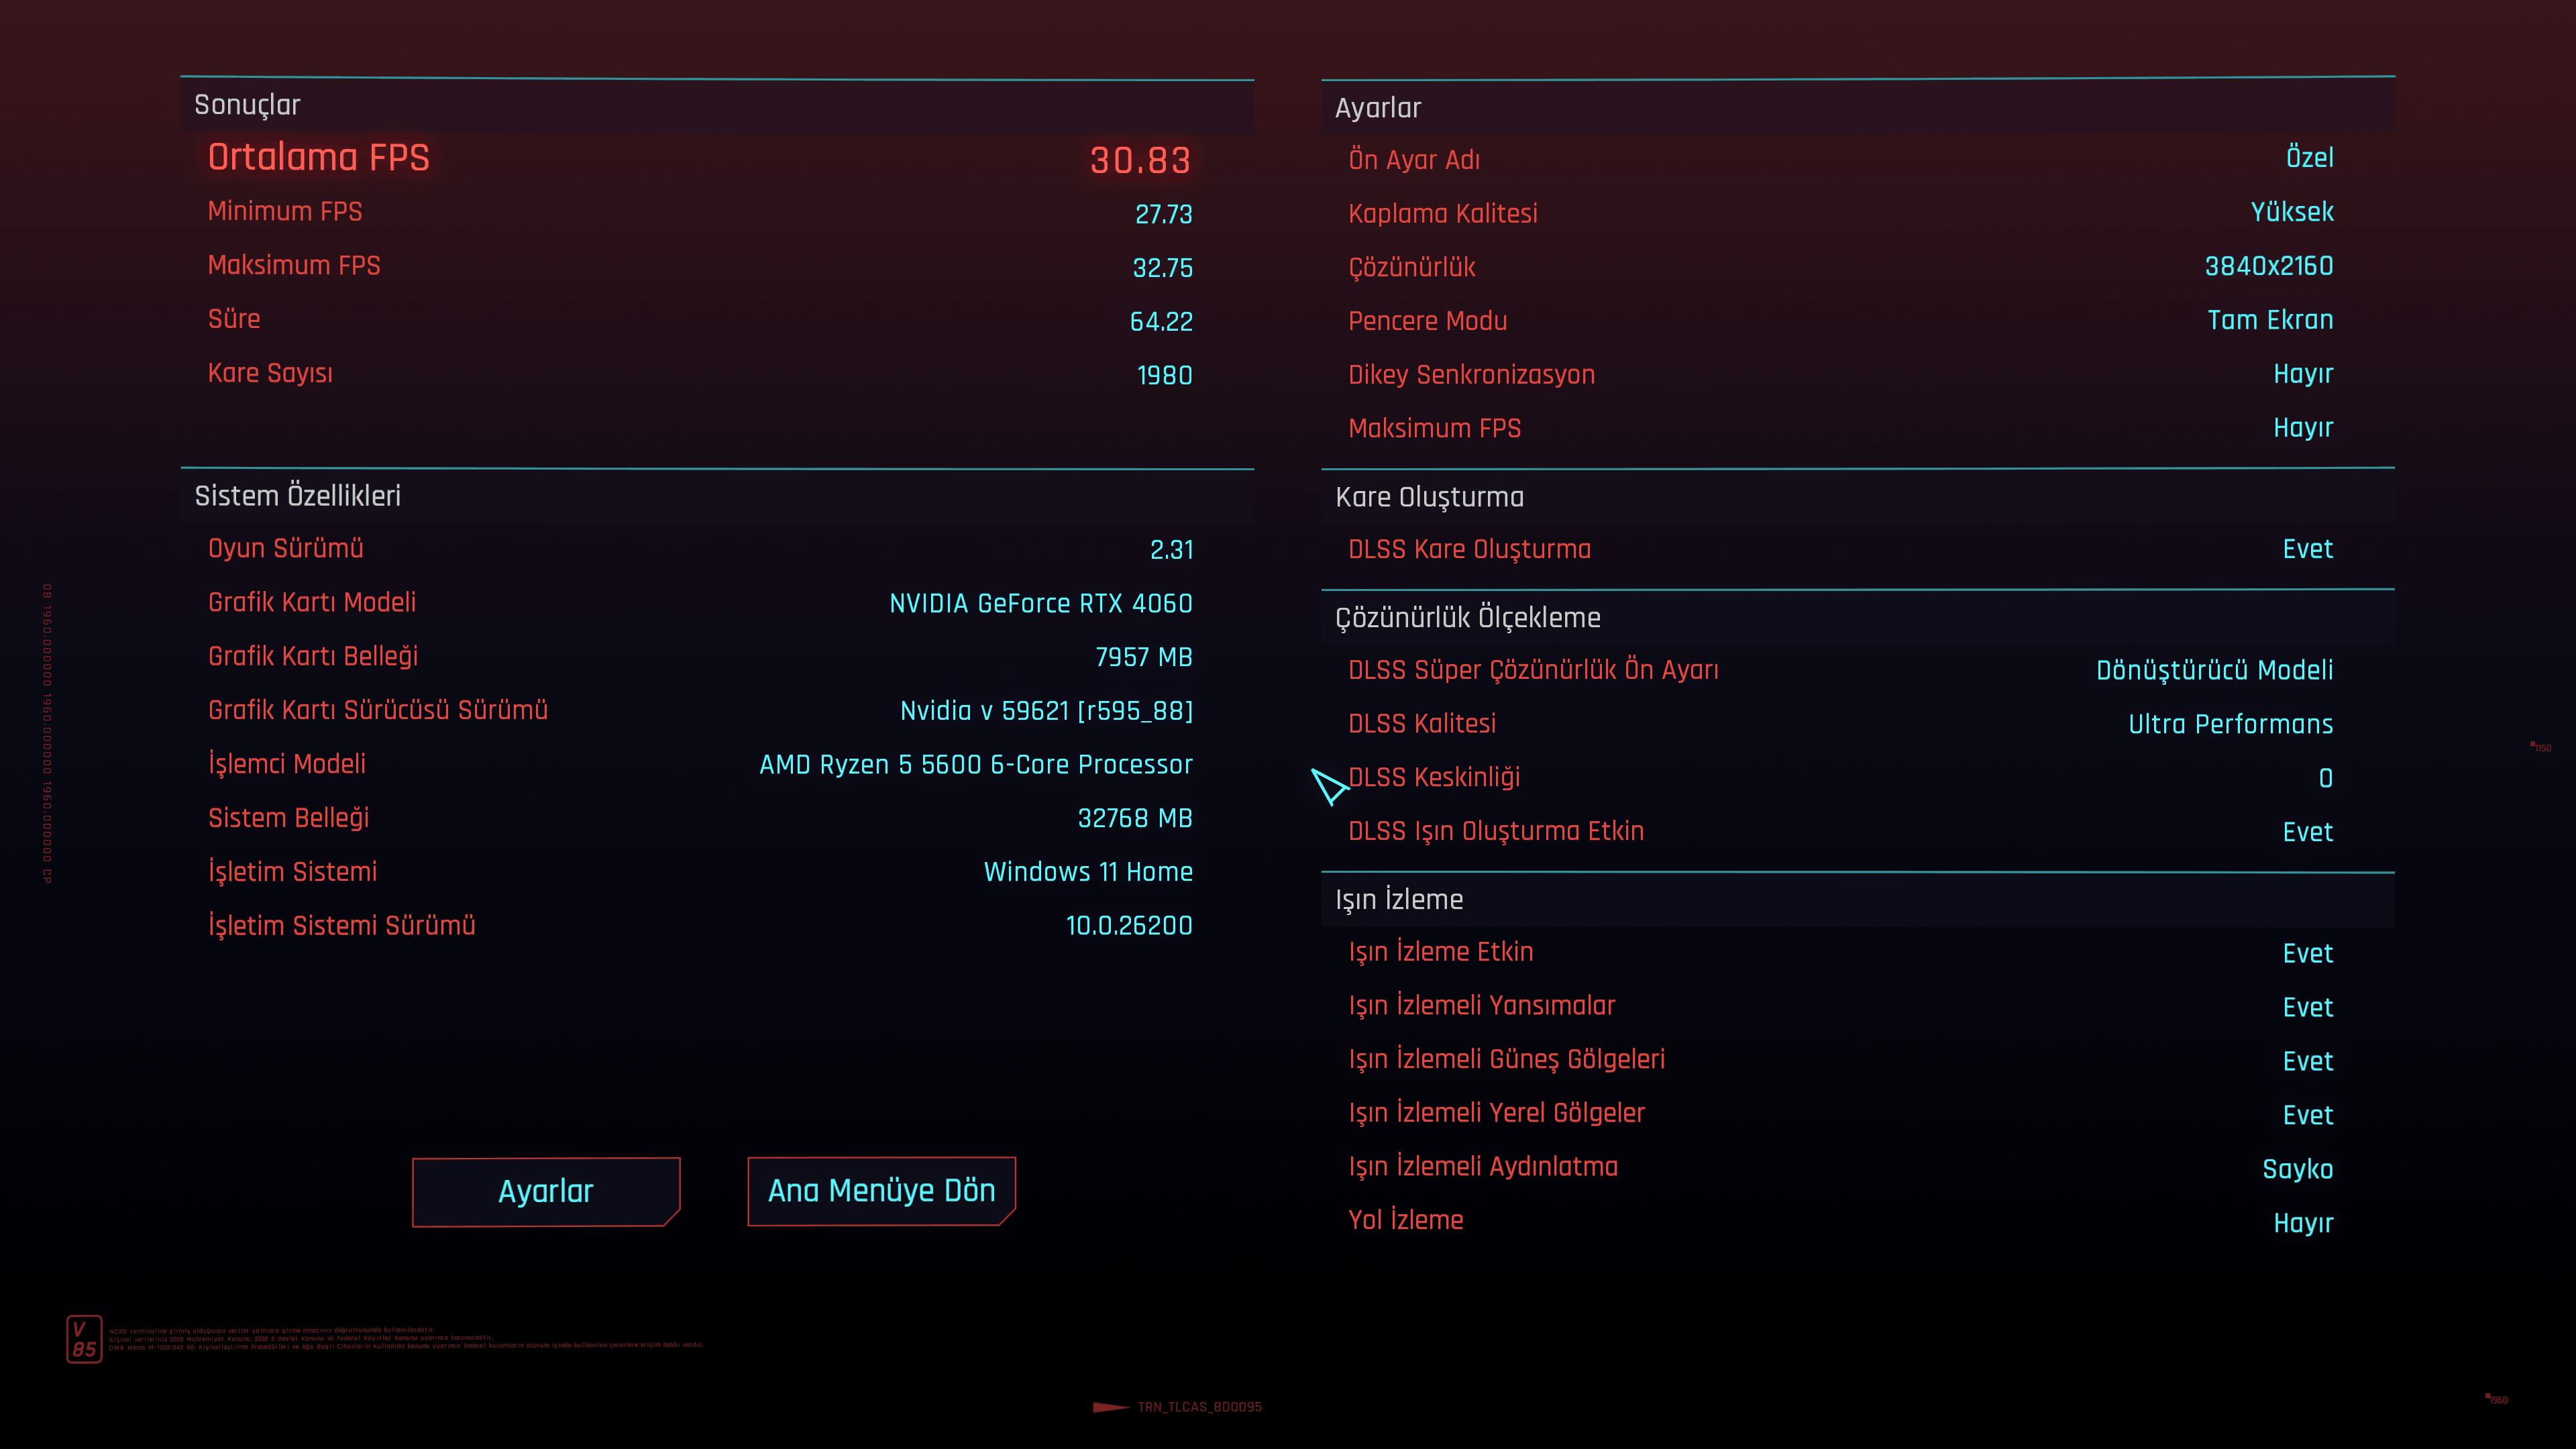This screenshot has width=2576, height=1449.
Task: Open the Ayarlar button
Action: coord(546,1191)
